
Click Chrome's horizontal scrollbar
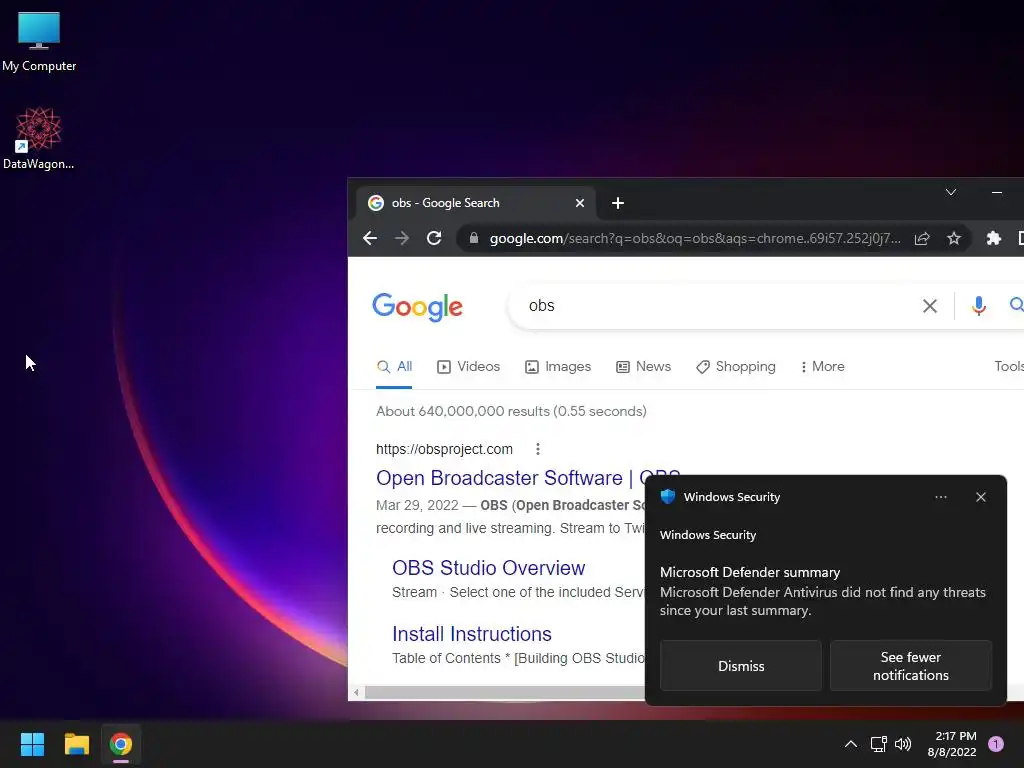(504, 692)
